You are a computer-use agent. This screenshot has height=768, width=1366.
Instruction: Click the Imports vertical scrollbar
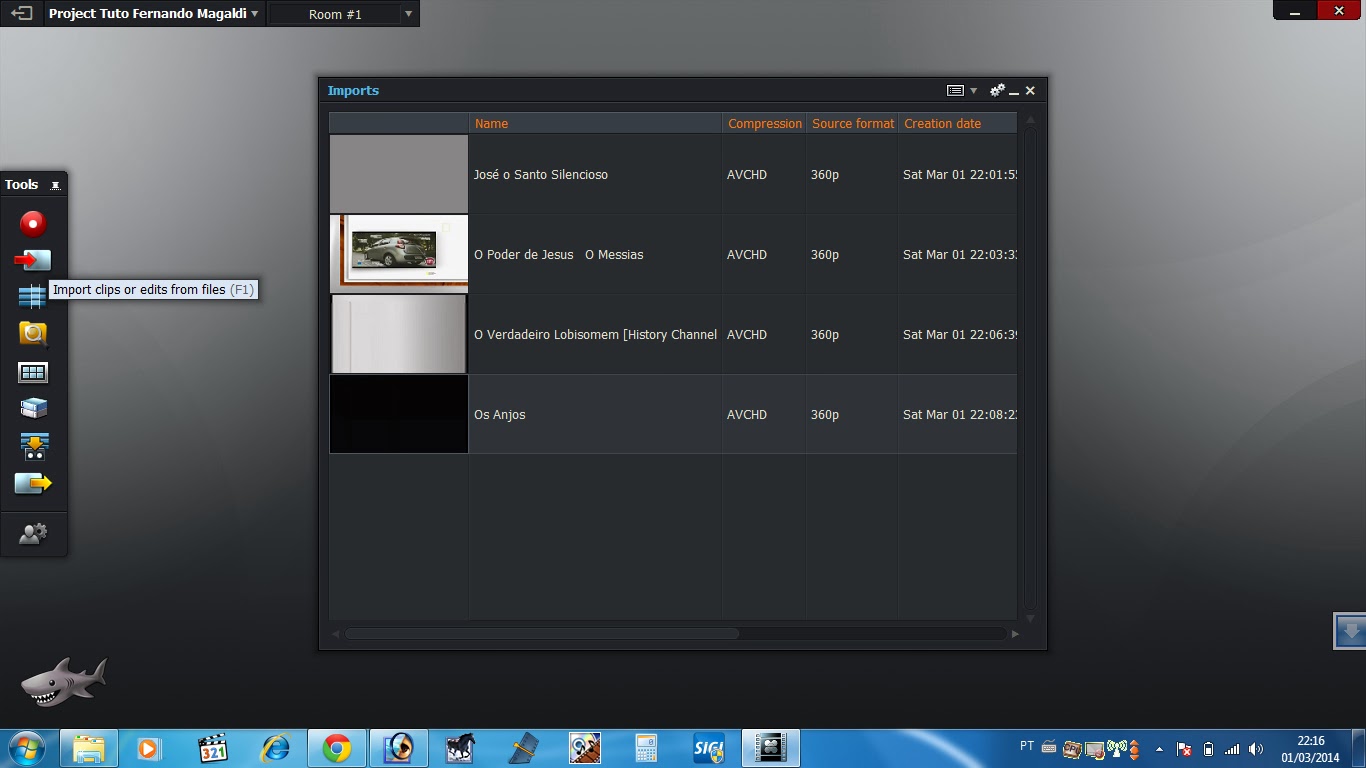1030,370
